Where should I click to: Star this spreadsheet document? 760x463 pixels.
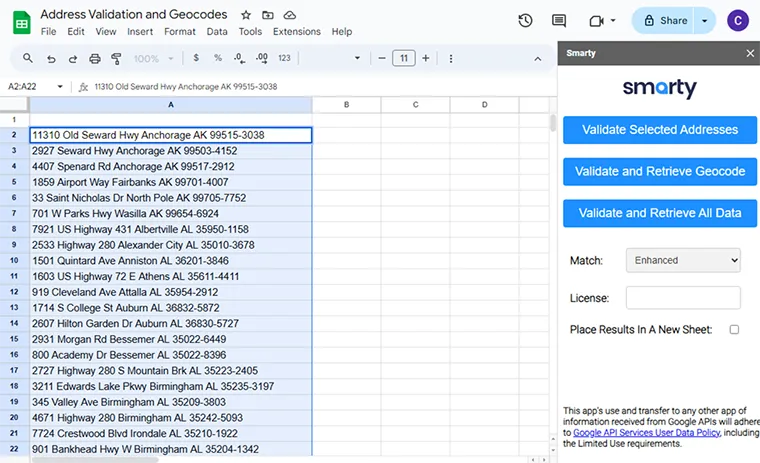coord(246,15)
